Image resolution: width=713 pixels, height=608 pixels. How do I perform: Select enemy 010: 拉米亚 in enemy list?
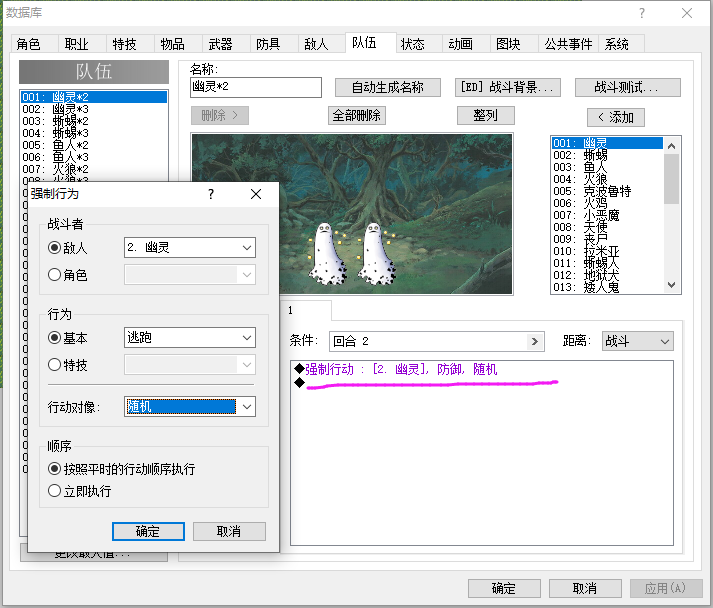click(608, 251)
